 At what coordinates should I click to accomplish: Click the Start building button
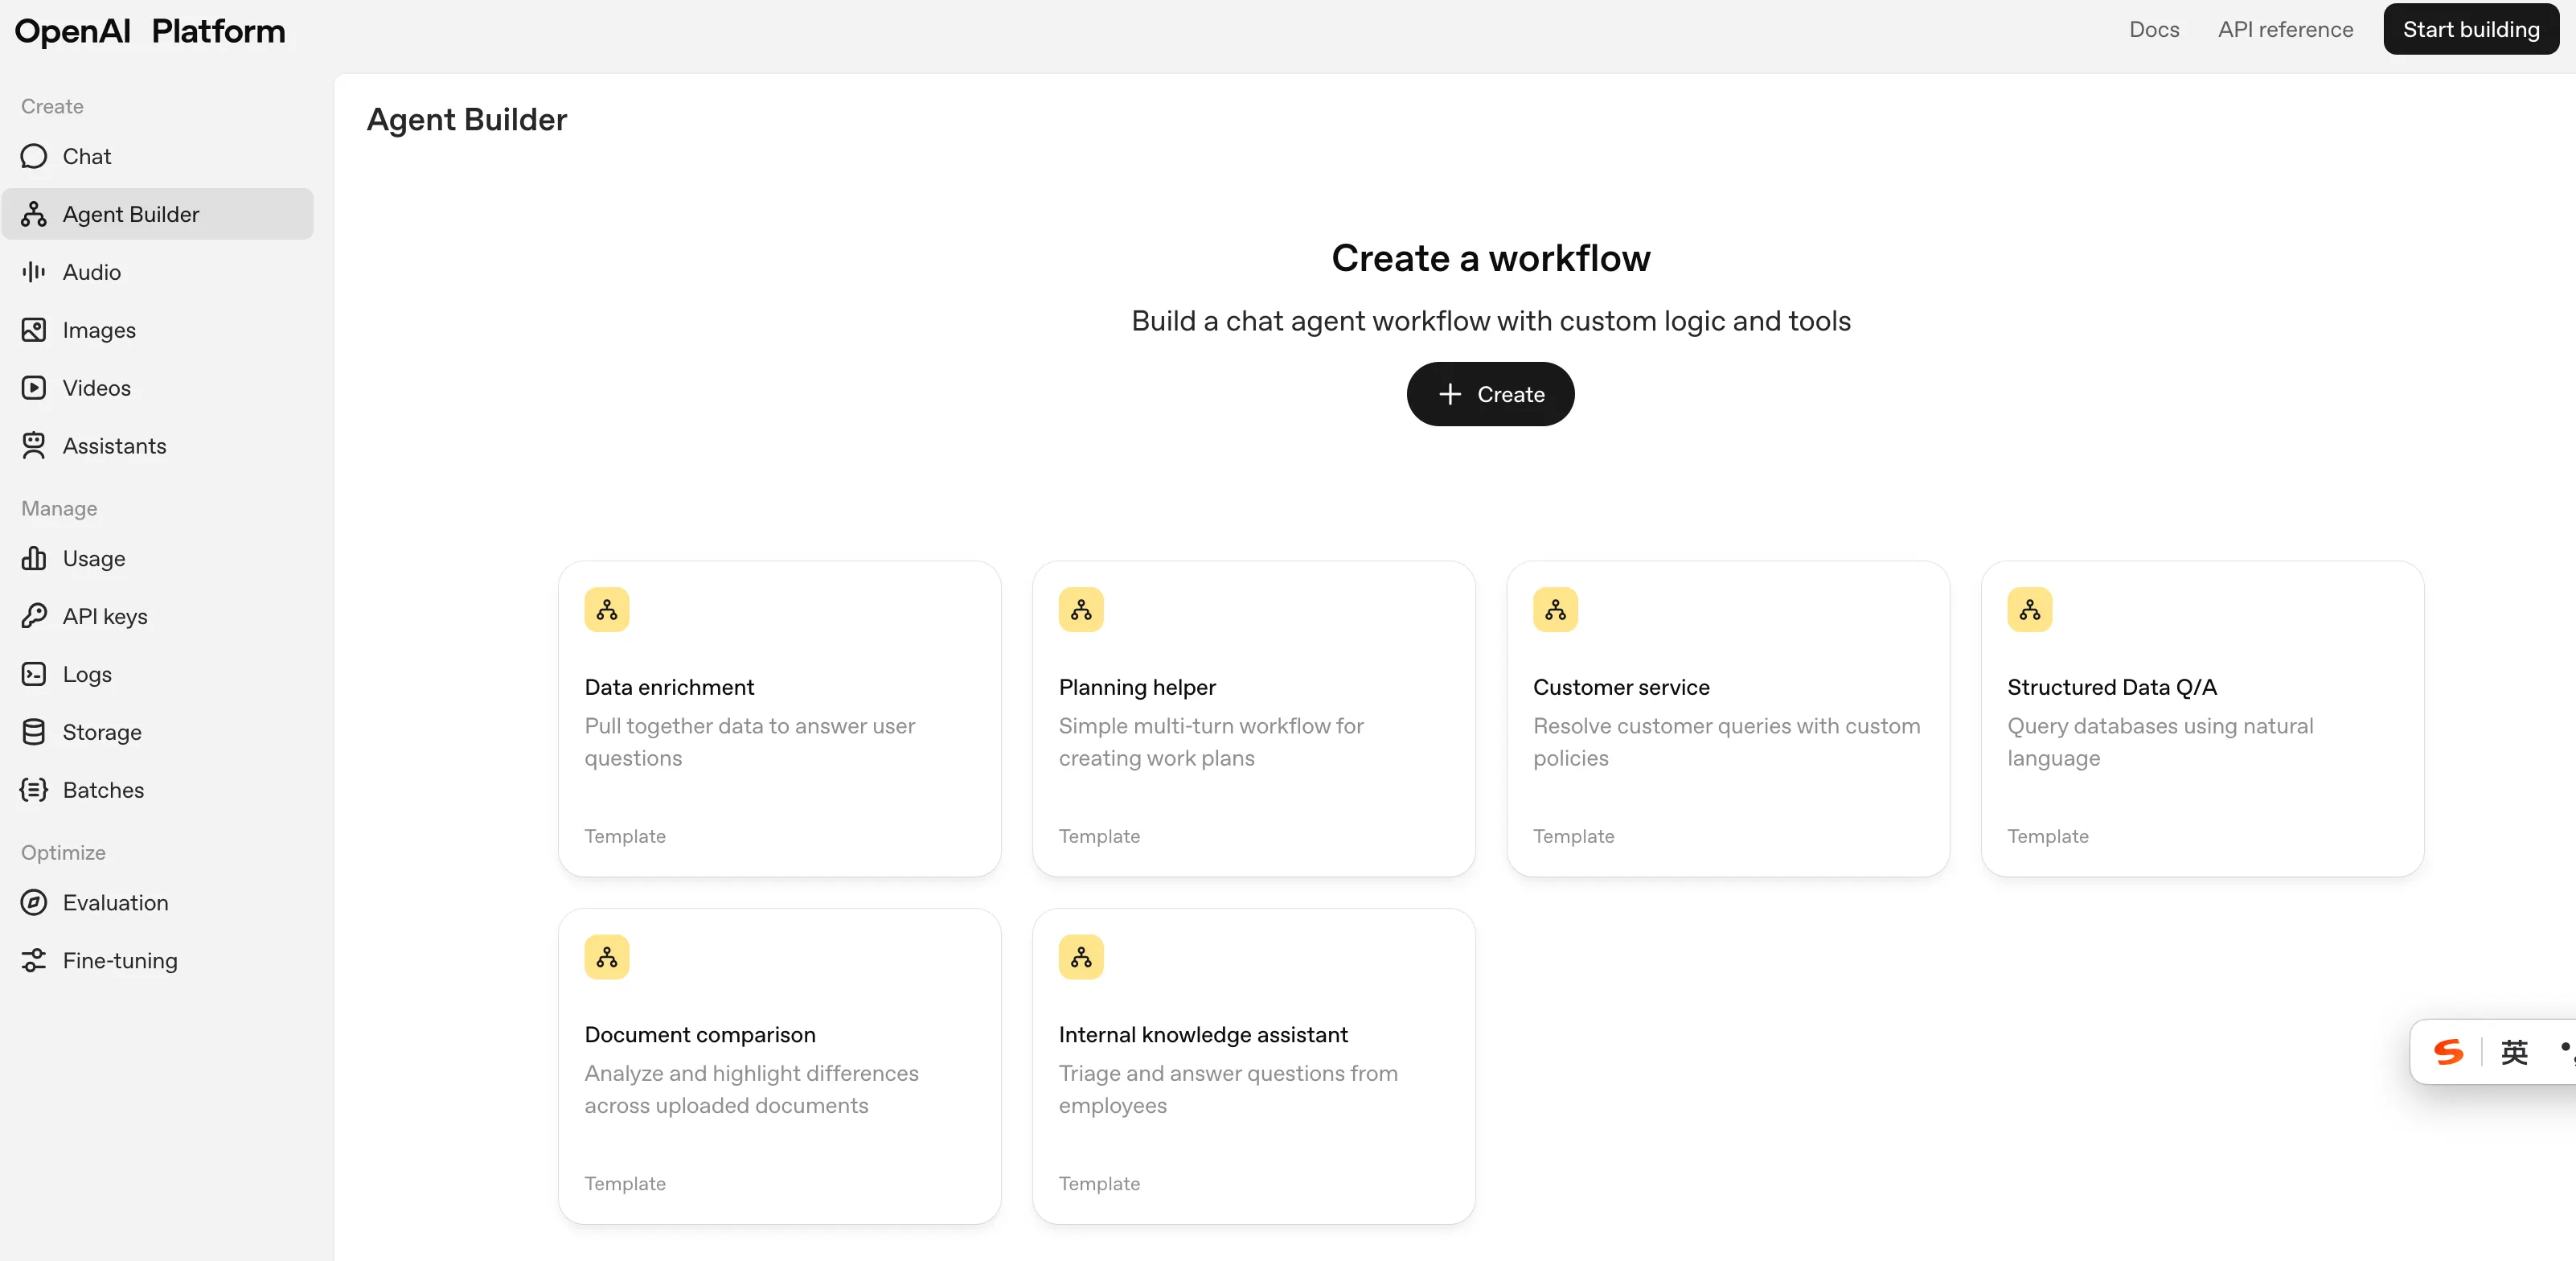click(x=2470, y=29)
